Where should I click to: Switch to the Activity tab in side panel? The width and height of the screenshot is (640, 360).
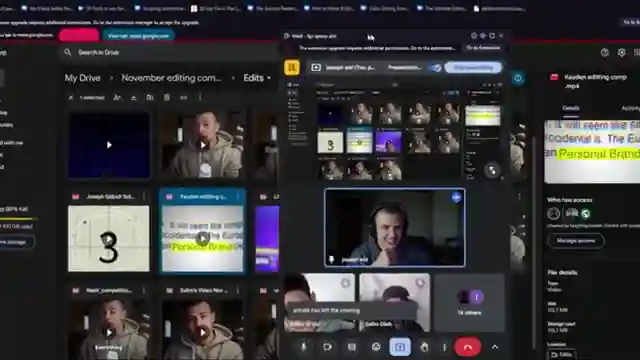tap(630, 108)
